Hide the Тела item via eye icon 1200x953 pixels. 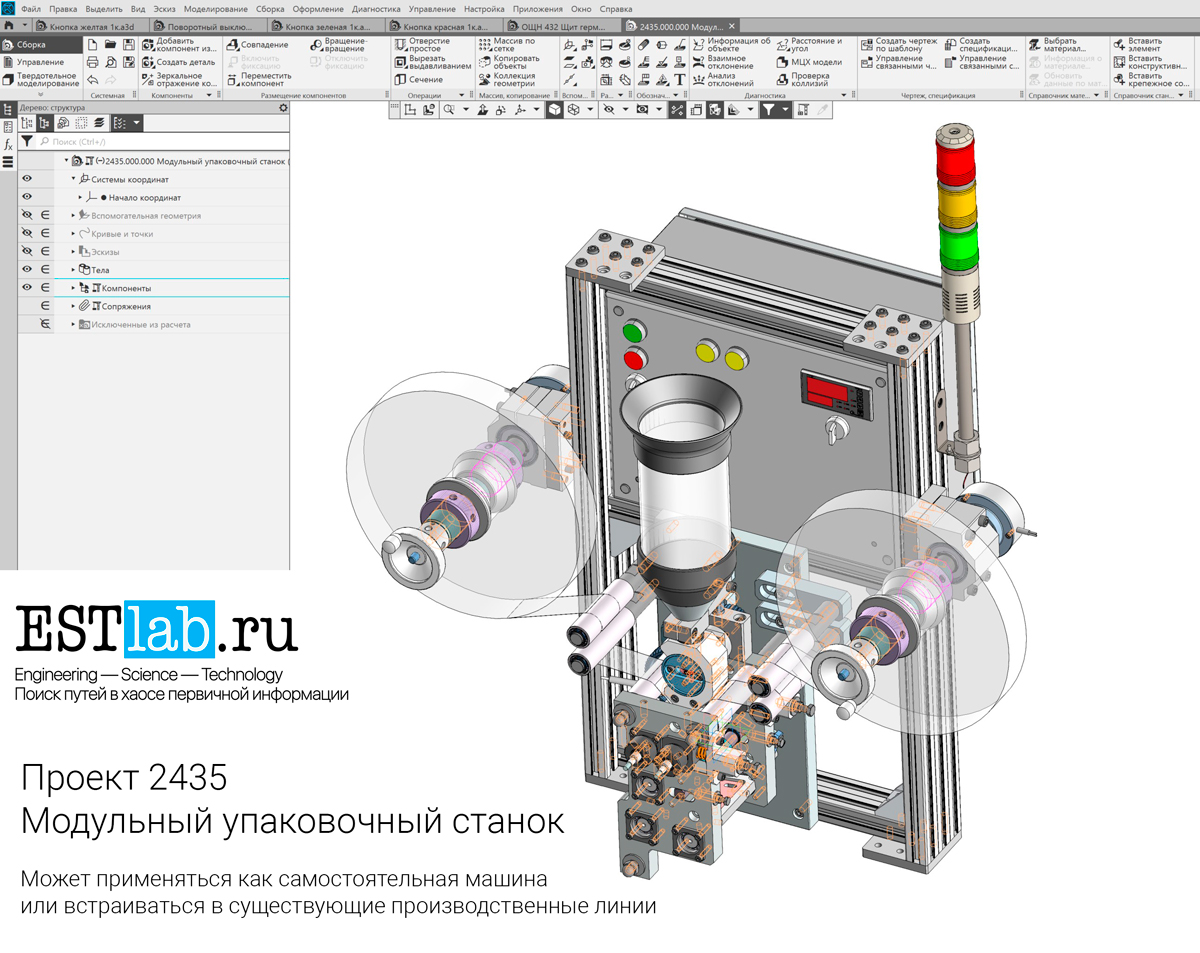pos(27,269)
